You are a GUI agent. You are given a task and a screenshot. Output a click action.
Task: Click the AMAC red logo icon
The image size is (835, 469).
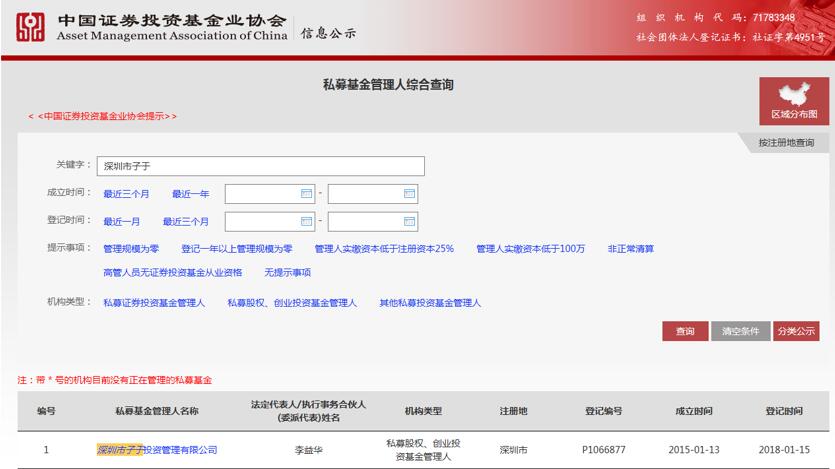[x=30, y=27]
